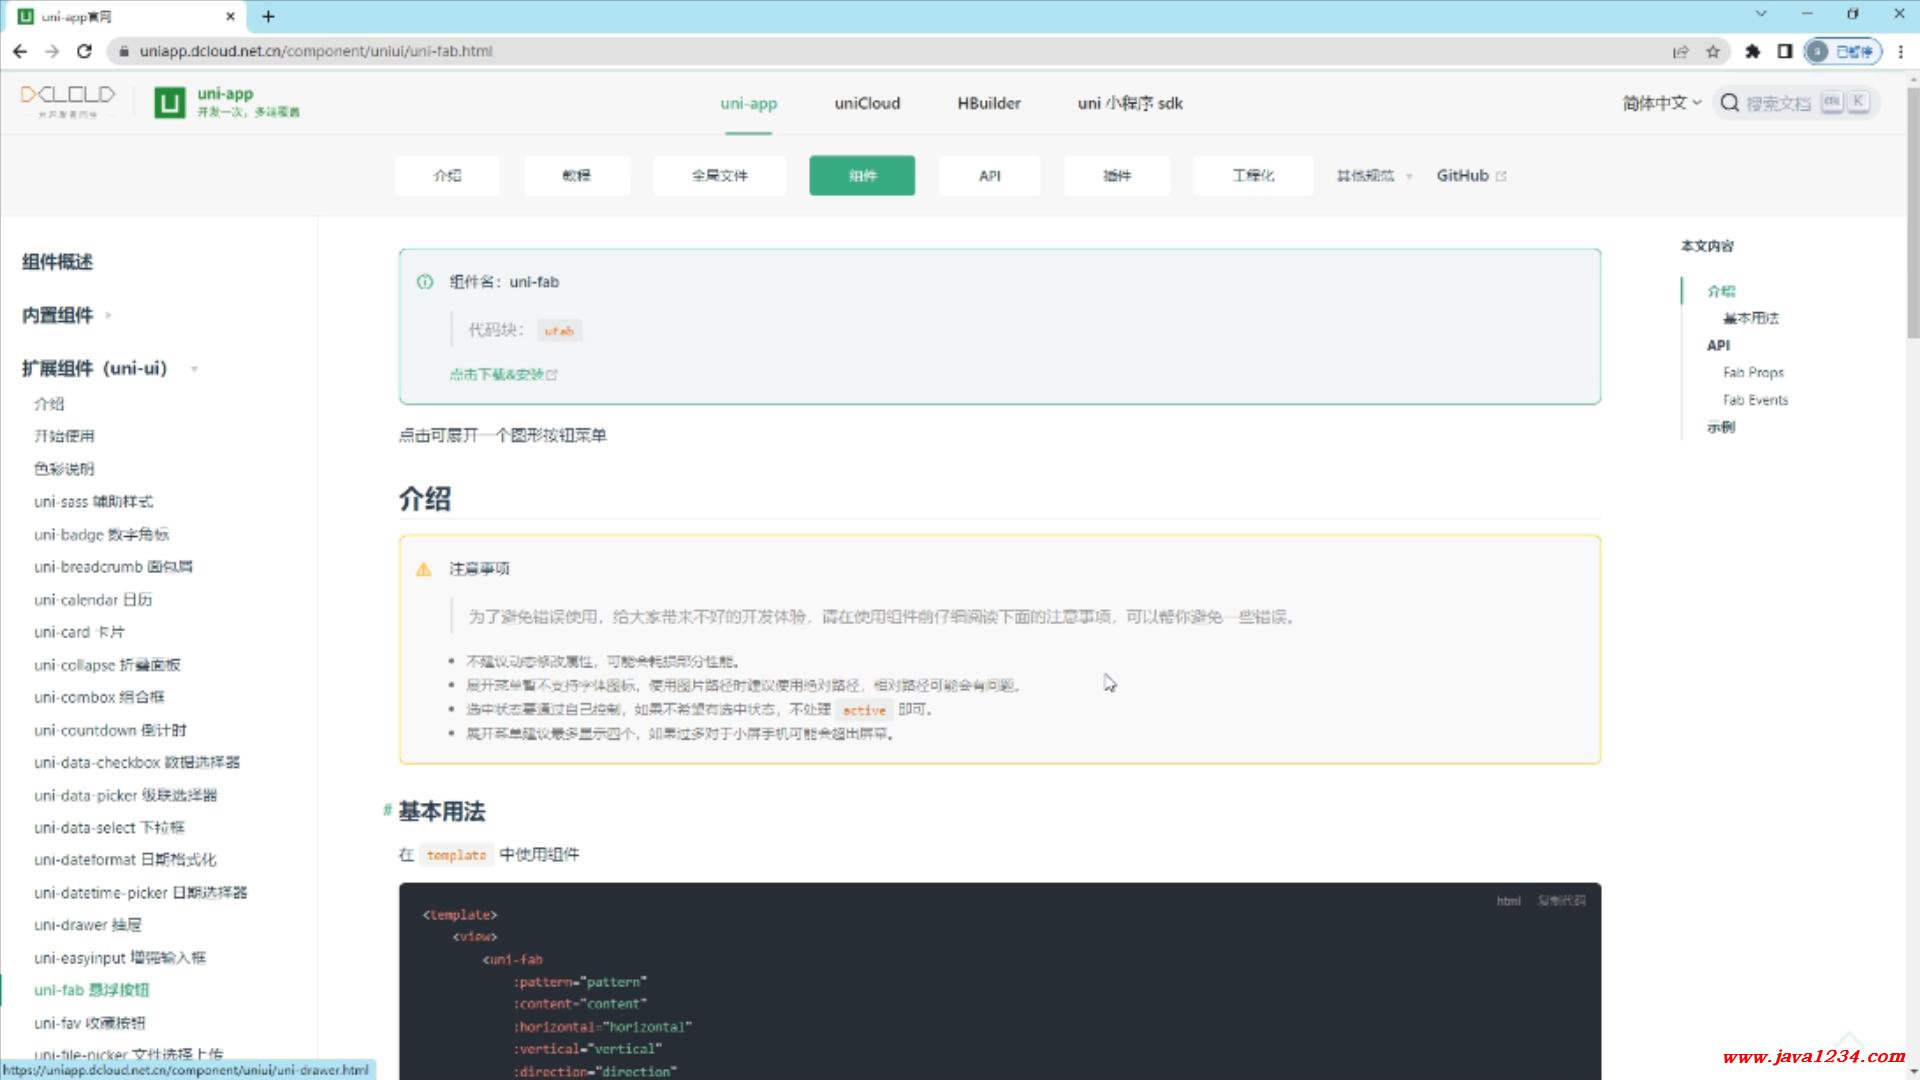The width and height of the screenshot is (1920, 1080).
Task: Open the 简体中文 language dropdown
Action: tap(1661, 103)
